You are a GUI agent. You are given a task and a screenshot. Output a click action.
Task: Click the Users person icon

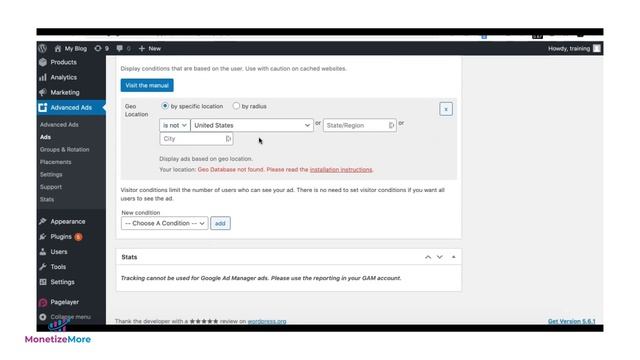click(x=43, y=251)
